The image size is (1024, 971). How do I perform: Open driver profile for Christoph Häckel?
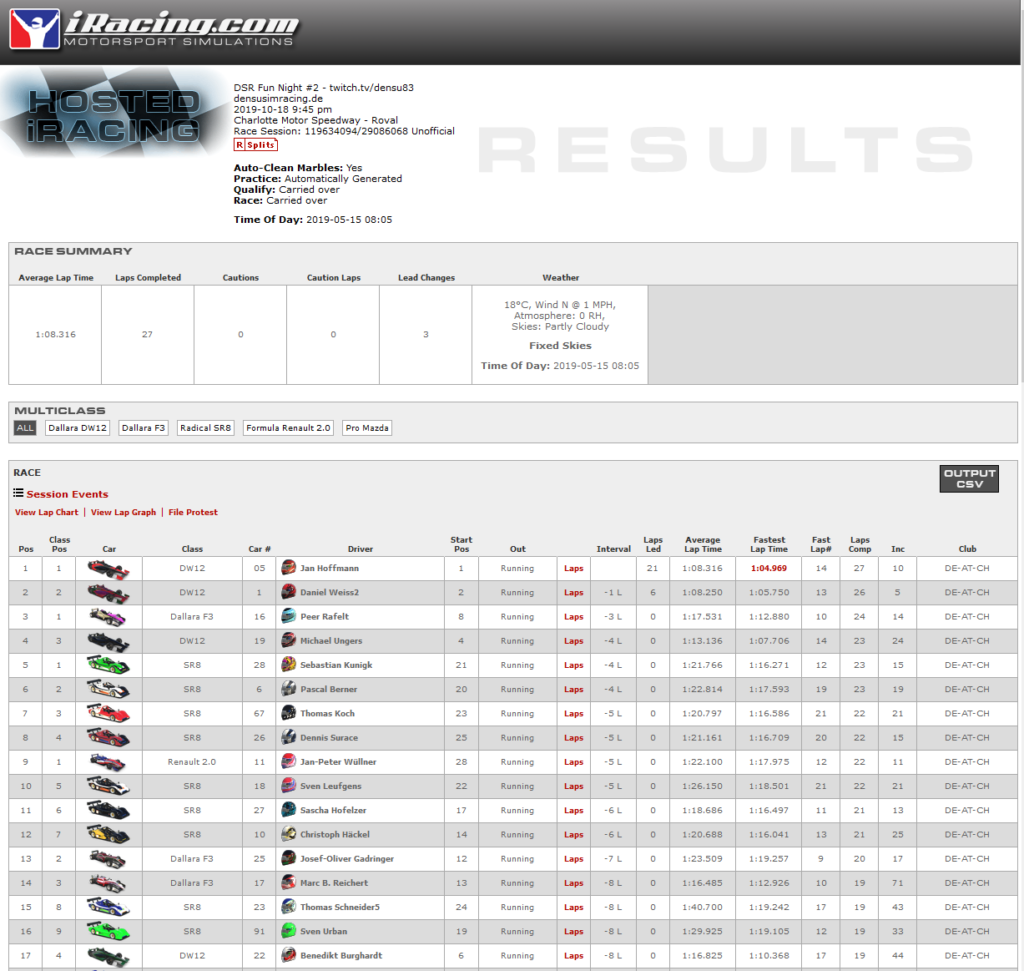334,834
